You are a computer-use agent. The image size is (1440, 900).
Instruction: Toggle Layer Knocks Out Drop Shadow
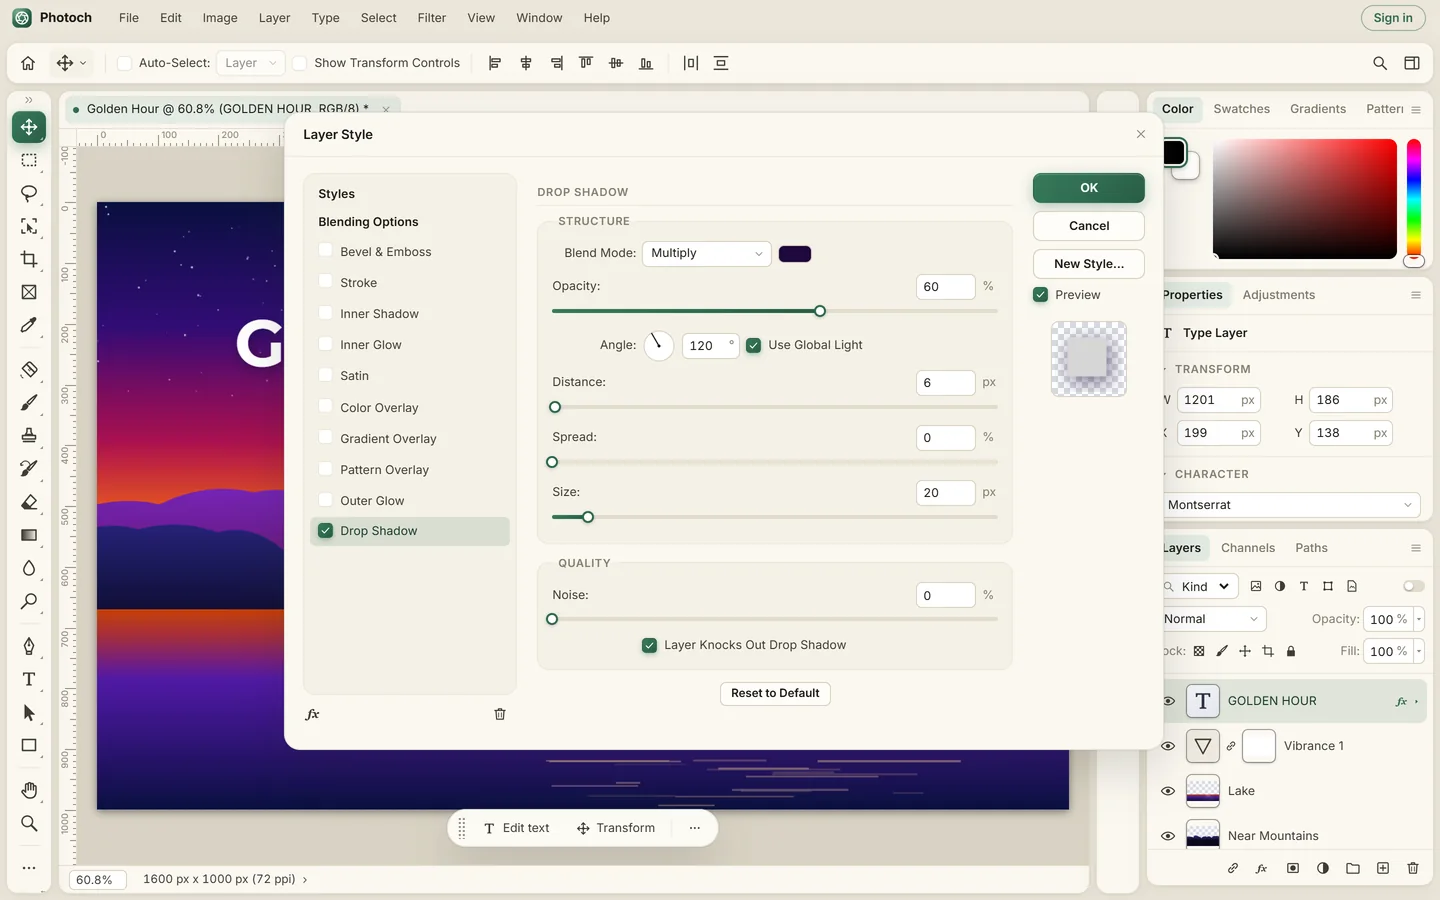[650, 645]
